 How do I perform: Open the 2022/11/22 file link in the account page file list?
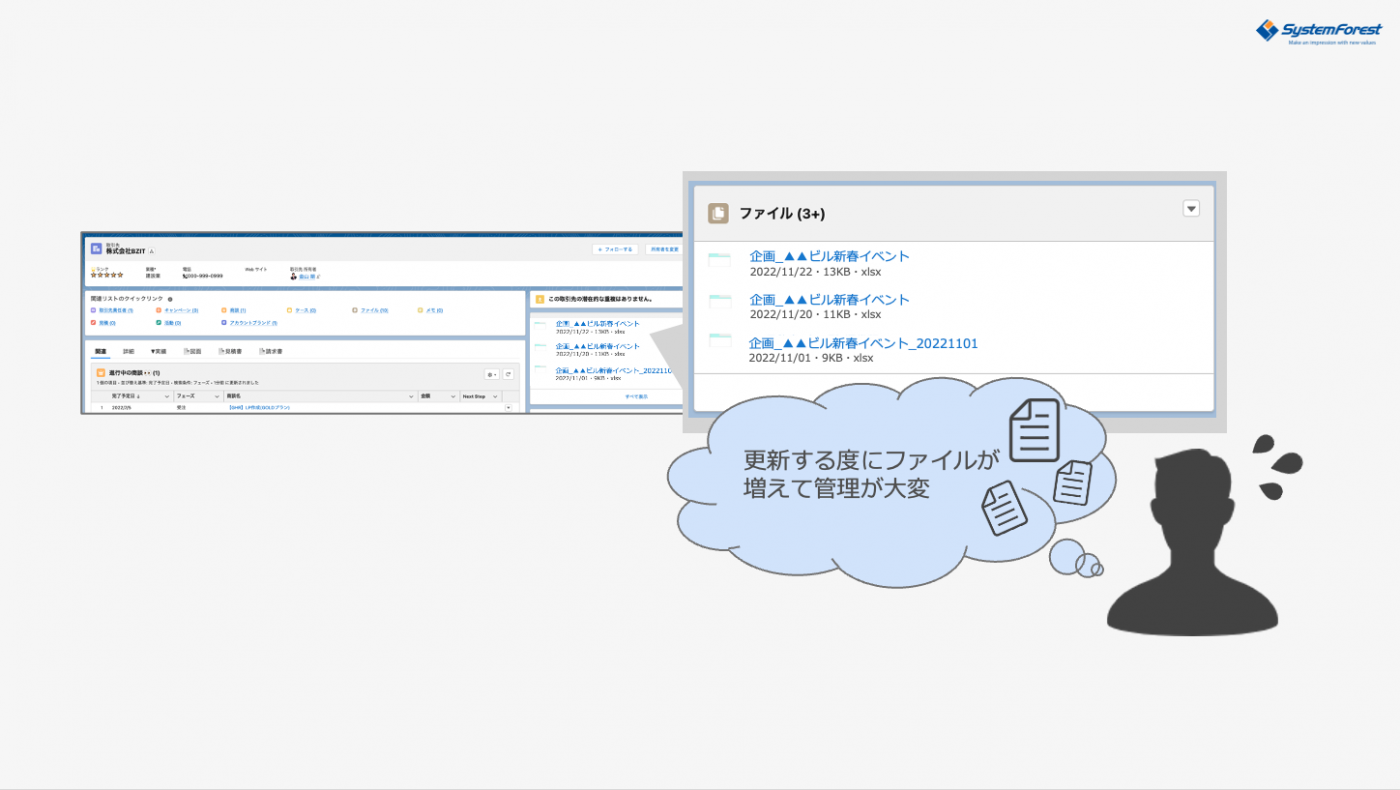click(597, 323)
